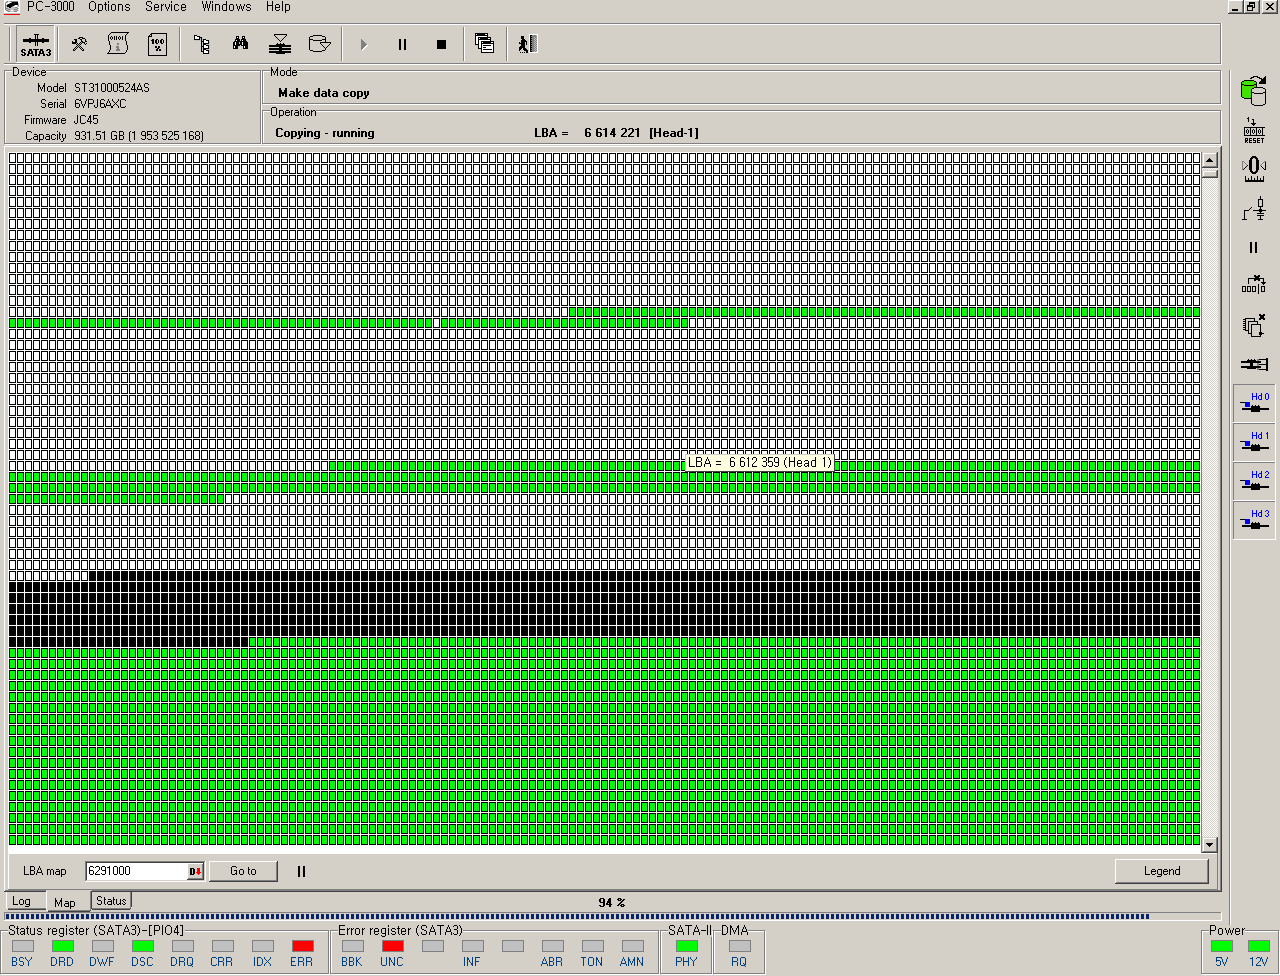Click the Make data copy mode text
Screen dimensions: 1280x976
(x=323, y=93)
